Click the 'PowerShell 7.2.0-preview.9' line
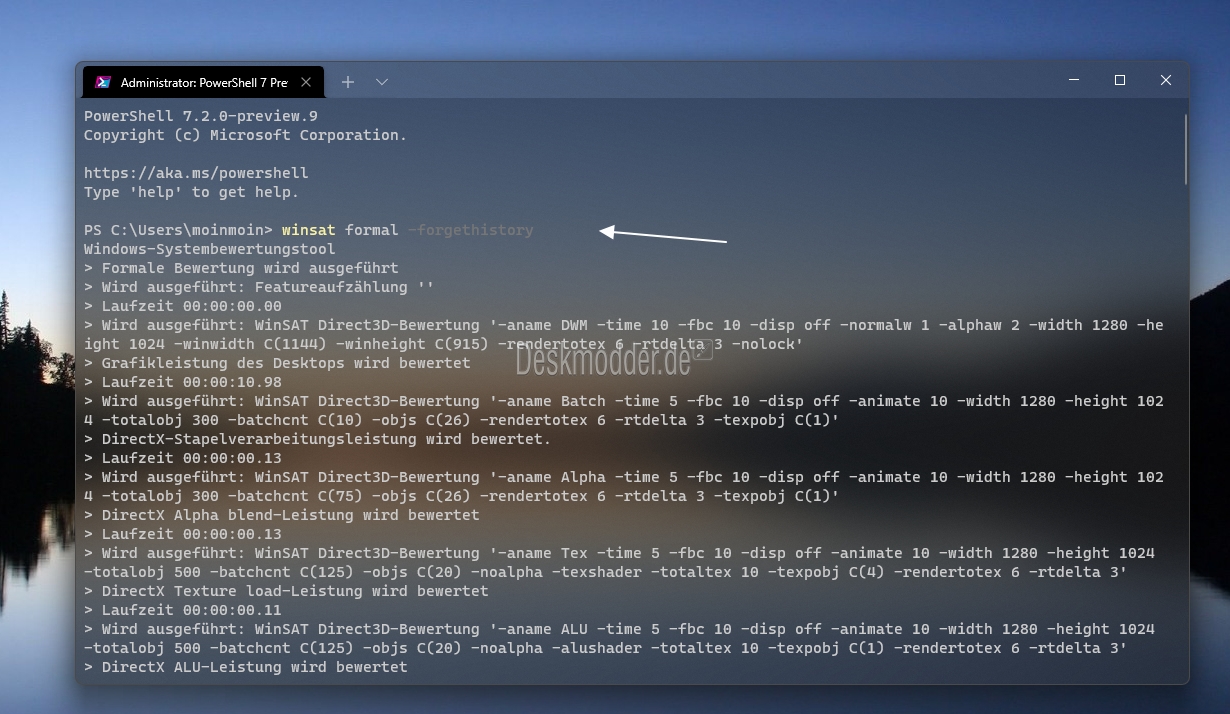 201,116
